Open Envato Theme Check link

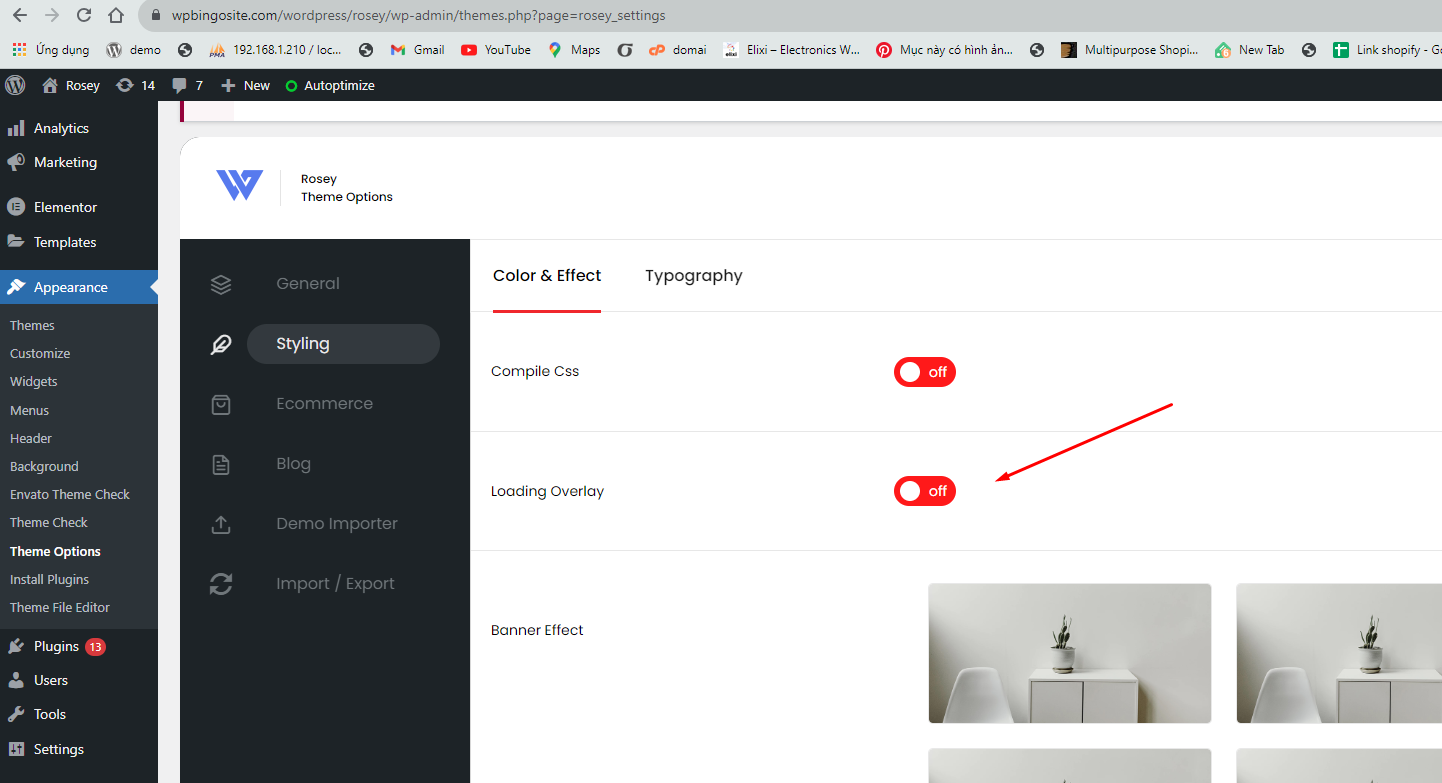[70, 495]
